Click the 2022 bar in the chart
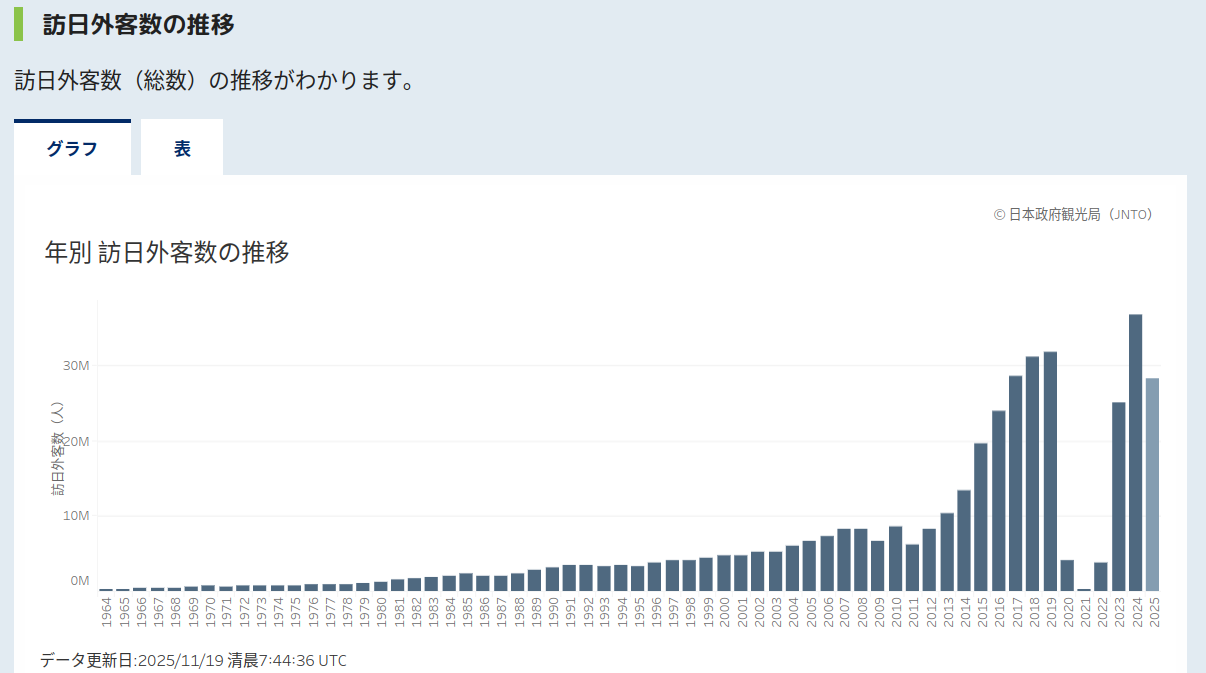The height and width of the screenshot is (673, 1206). [1101, 576]
